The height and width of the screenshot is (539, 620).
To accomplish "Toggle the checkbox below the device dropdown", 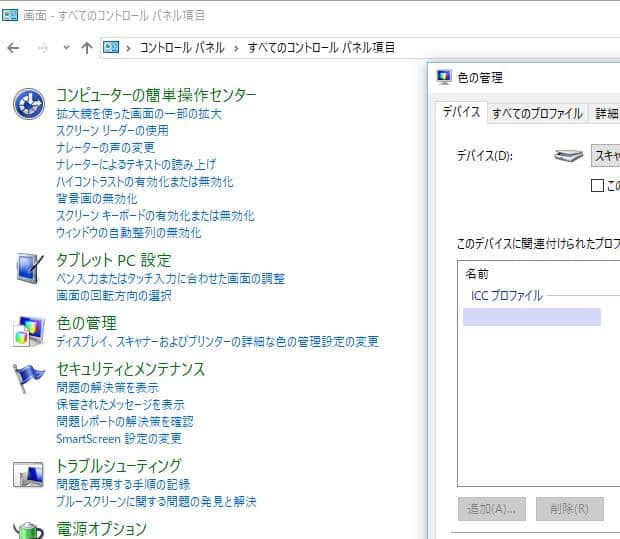I will tap(598, 185).
